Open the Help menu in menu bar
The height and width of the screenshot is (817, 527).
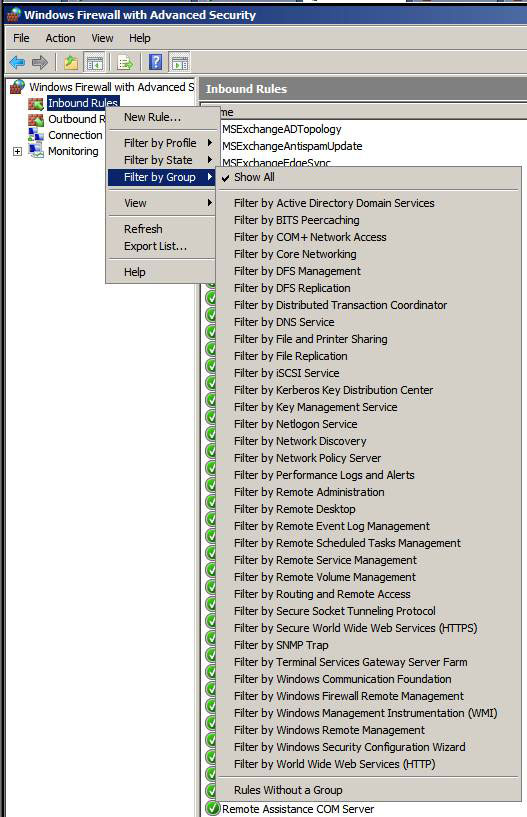click(x=140, y=38)
